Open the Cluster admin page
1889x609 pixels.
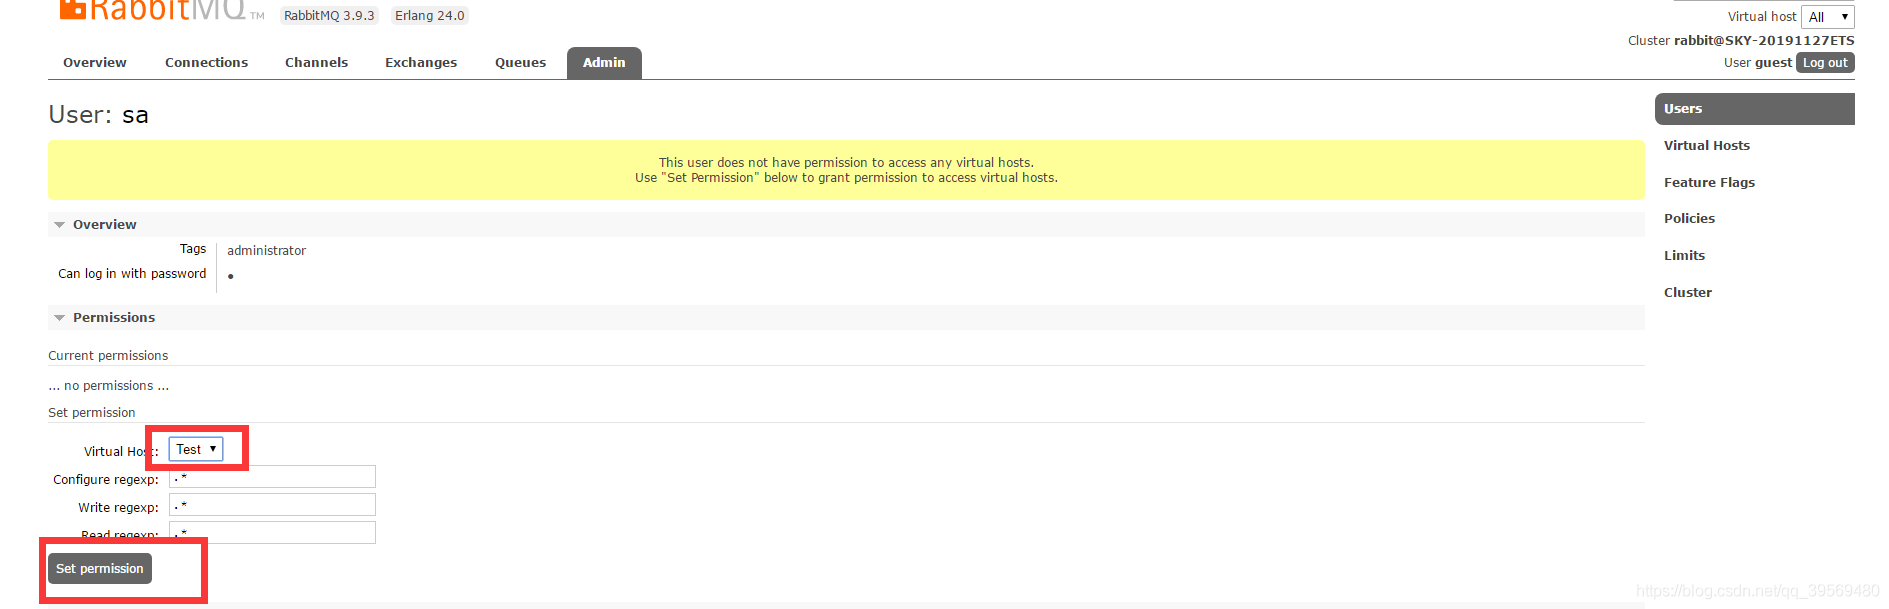pyautogui.click(x=1688, y=292)
